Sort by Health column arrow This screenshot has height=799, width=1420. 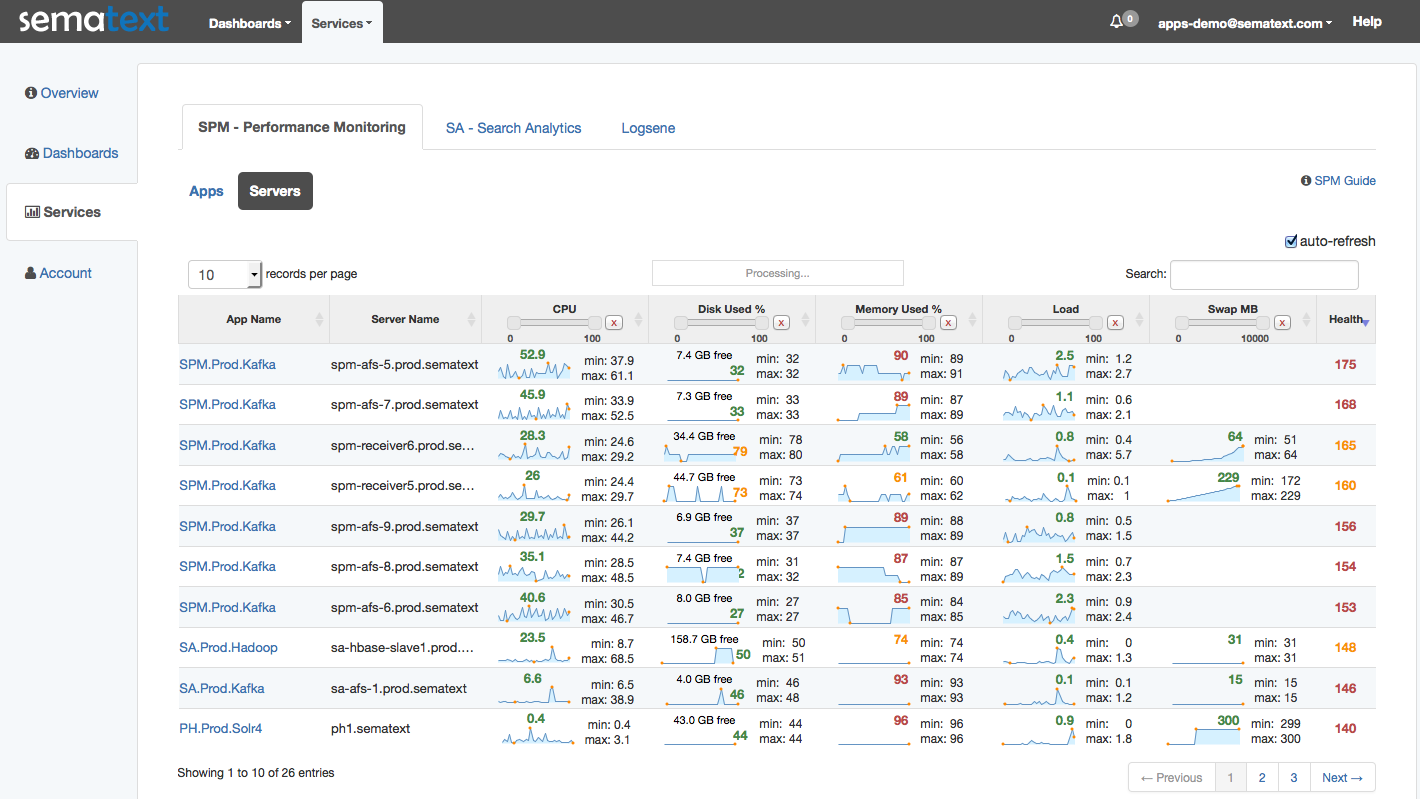coord(1366,322)
